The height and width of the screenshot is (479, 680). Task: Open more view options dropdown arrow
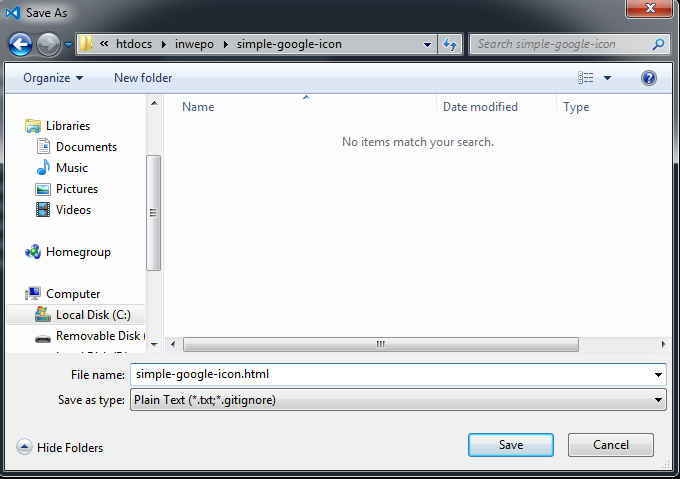(608, 78)
